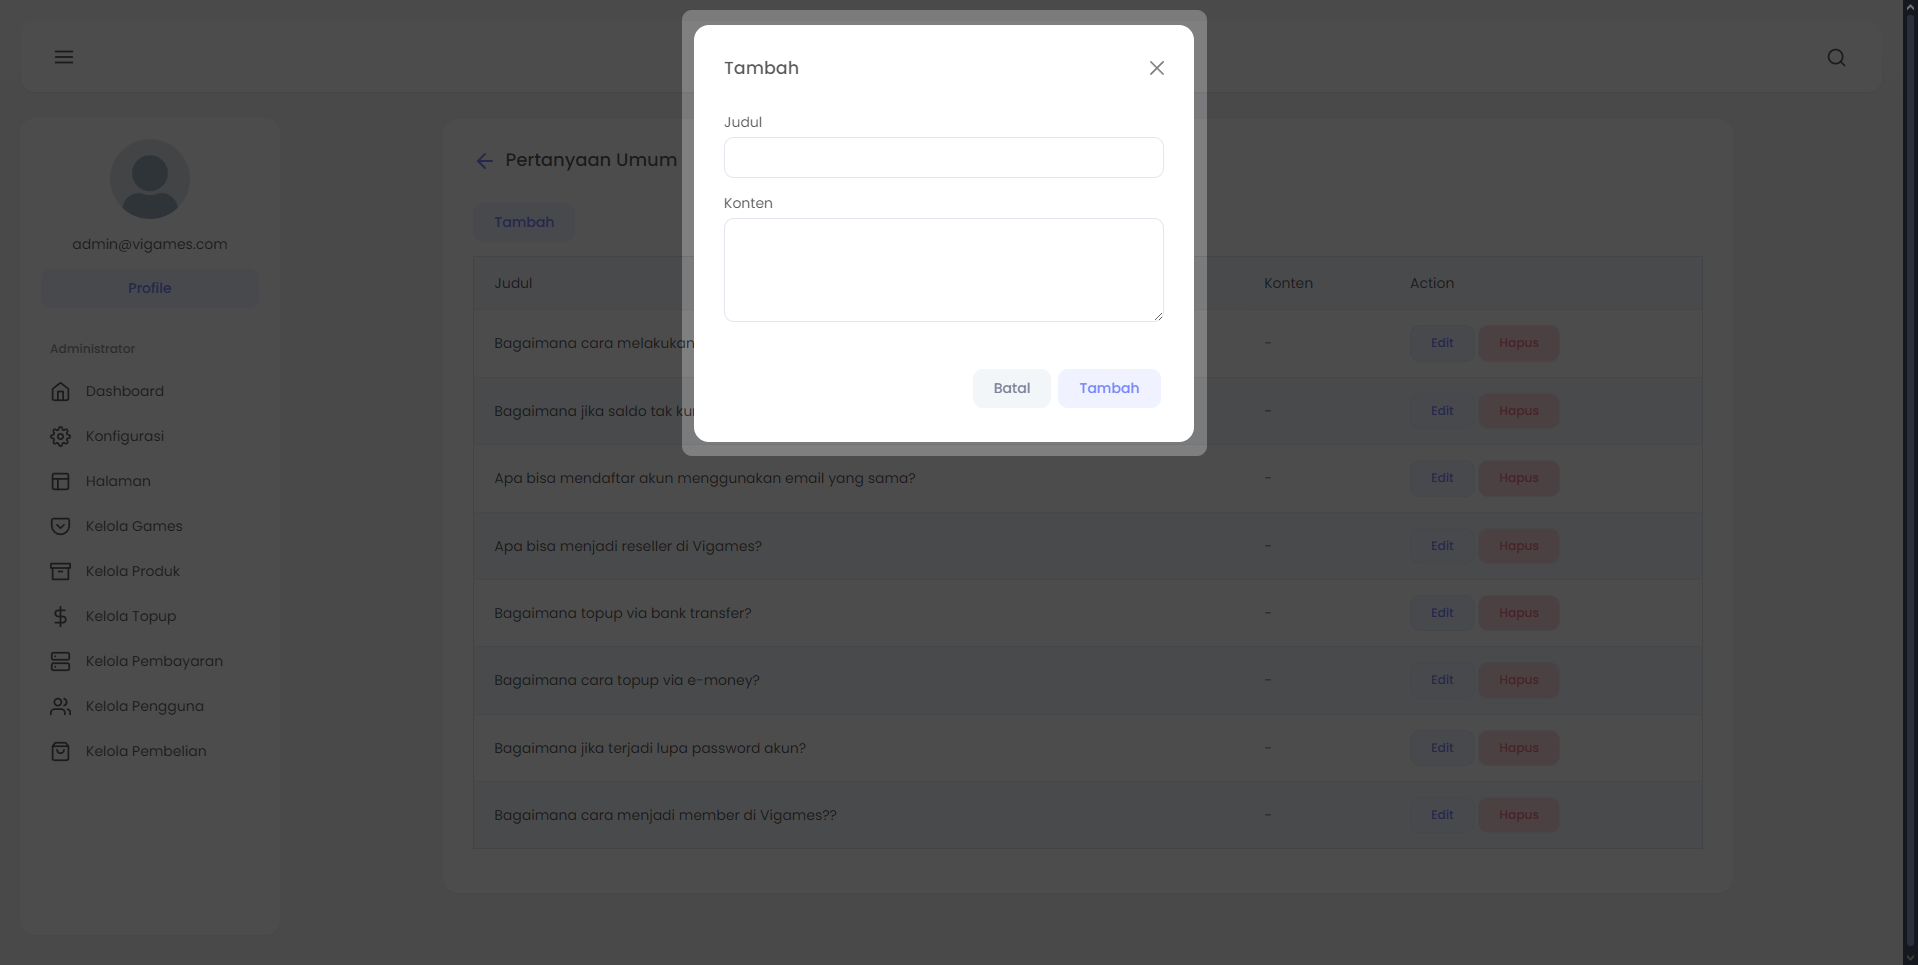Open Kelola Pembayaran in sidebar

(154, 661)
